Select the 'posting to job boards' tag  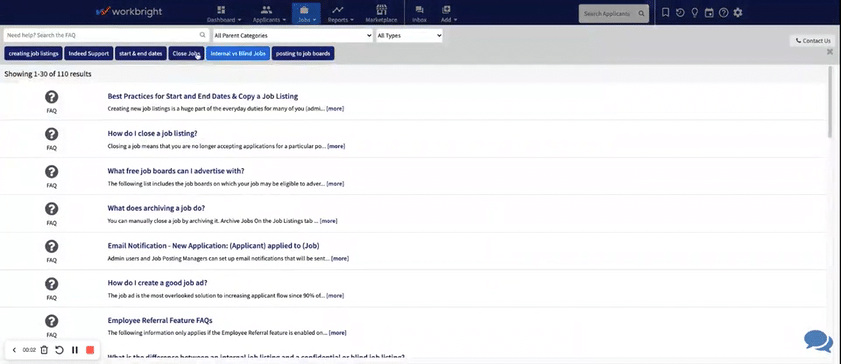coord(303,54)
